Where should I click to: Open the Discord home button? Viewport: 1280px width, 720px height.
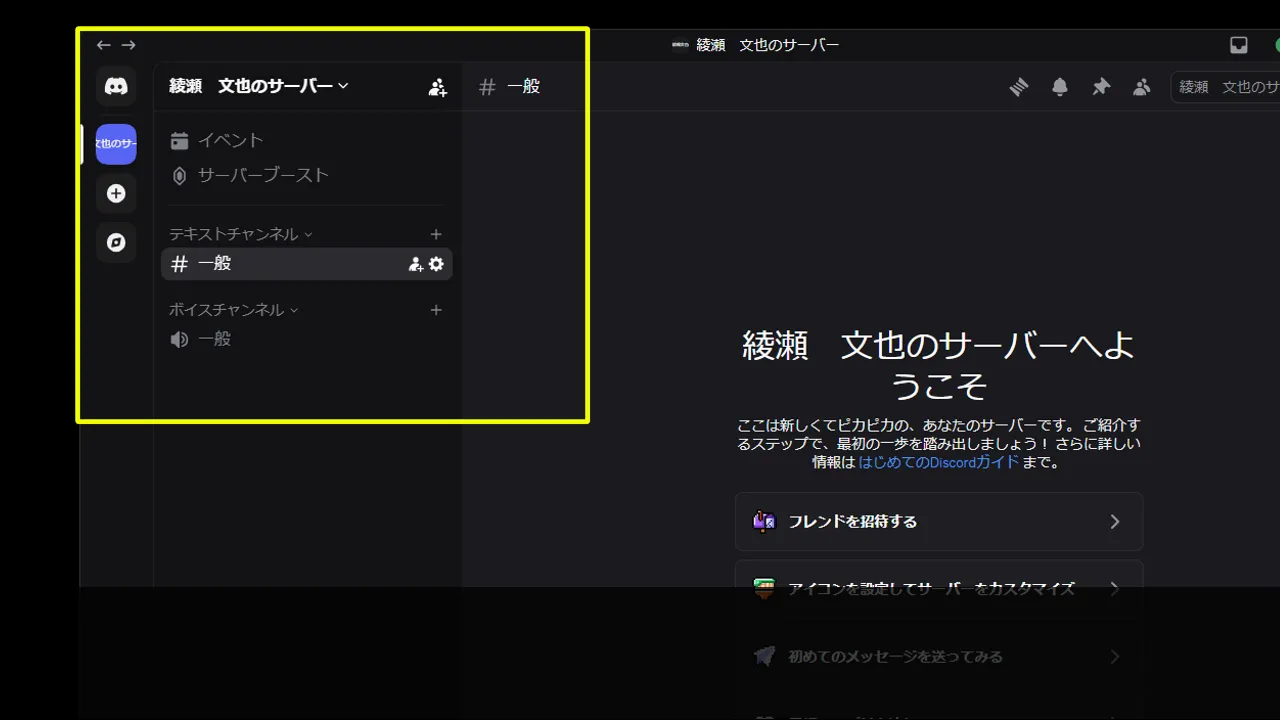point(116,86)
